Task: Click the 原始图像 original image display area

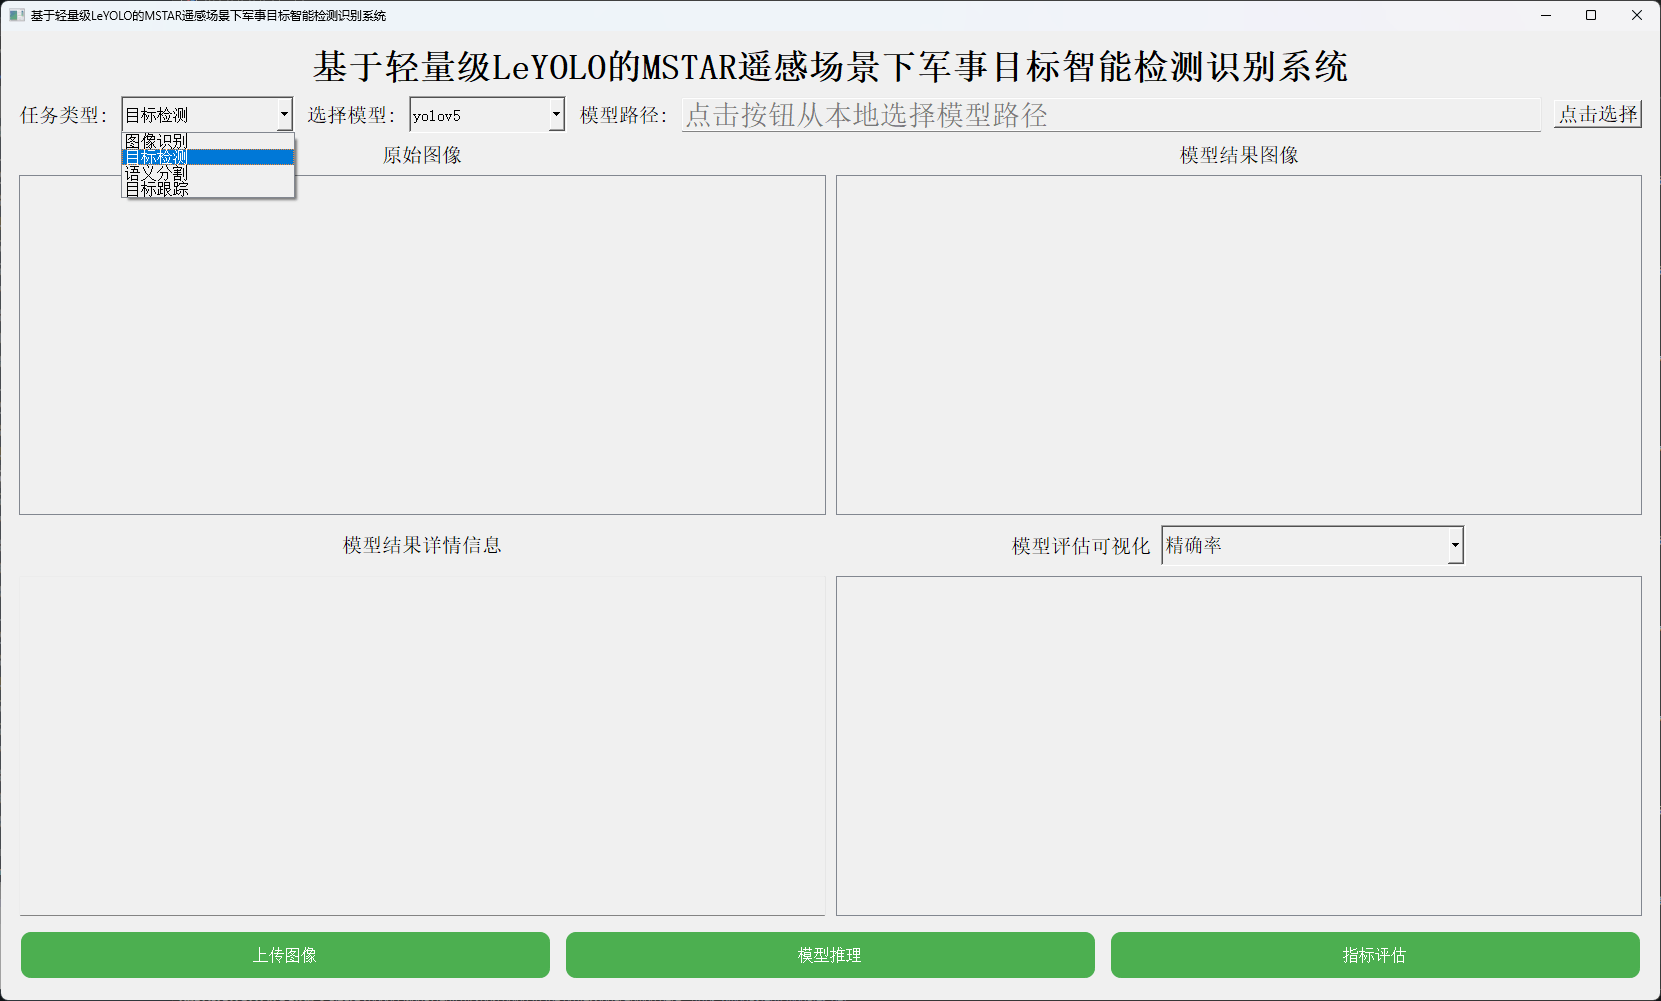Action: tap(422, 345)
